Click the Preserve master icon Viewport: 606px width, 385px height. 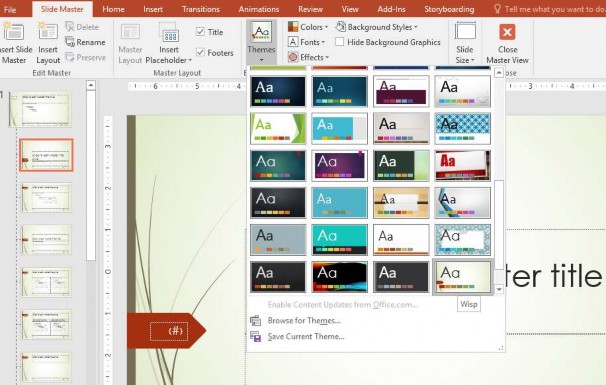pyautogui.click(x=70, y=57)
